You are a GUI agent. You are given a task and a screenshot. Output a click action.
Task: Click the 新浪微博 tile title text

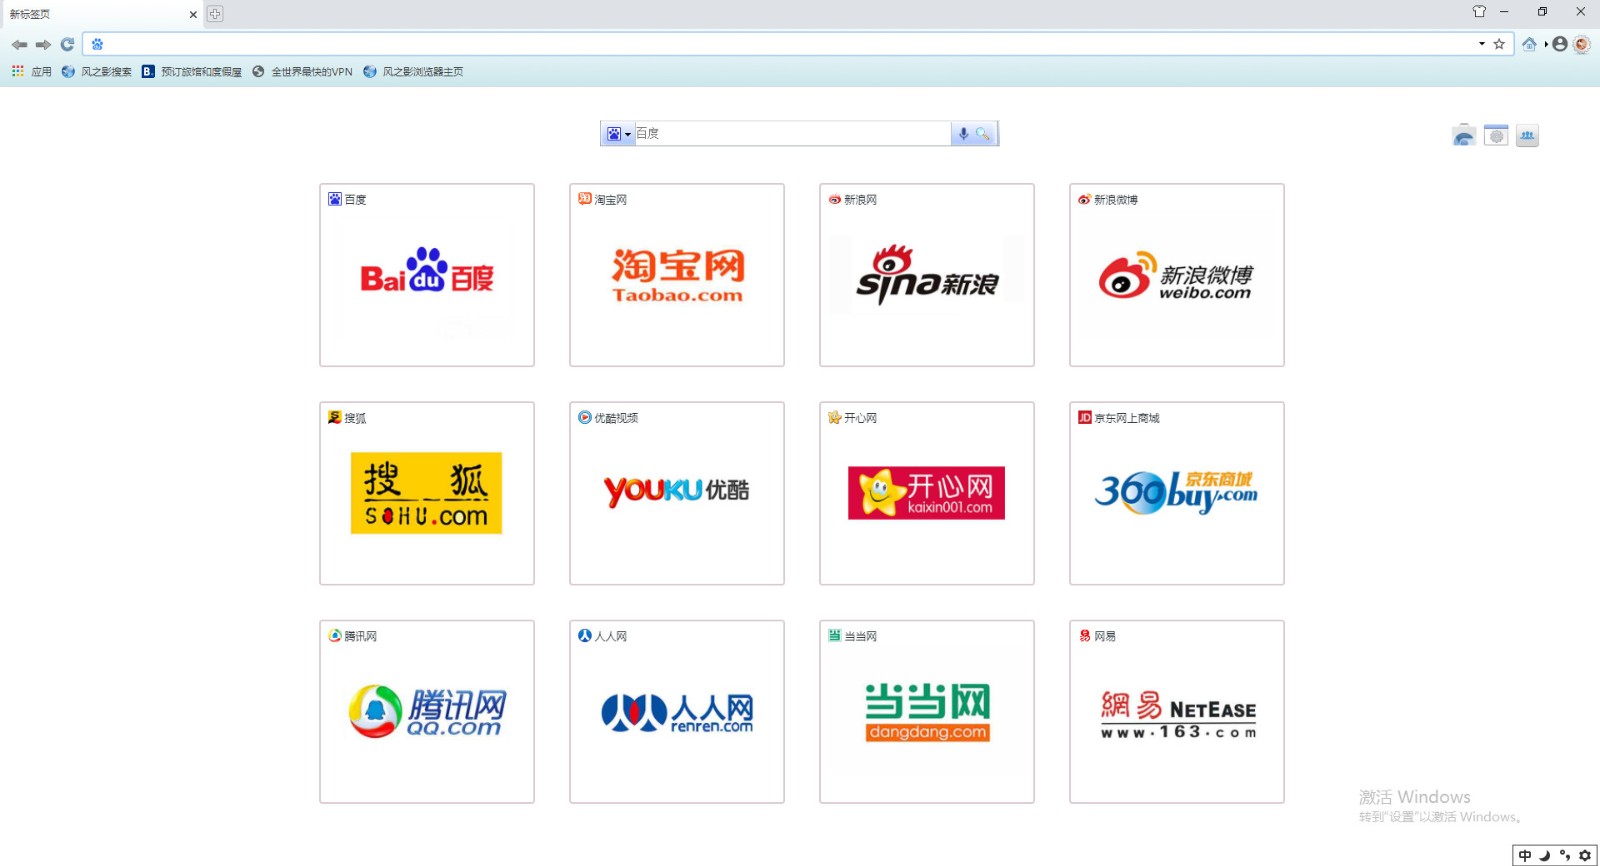pyautogui.click(x=1116, y=200)
